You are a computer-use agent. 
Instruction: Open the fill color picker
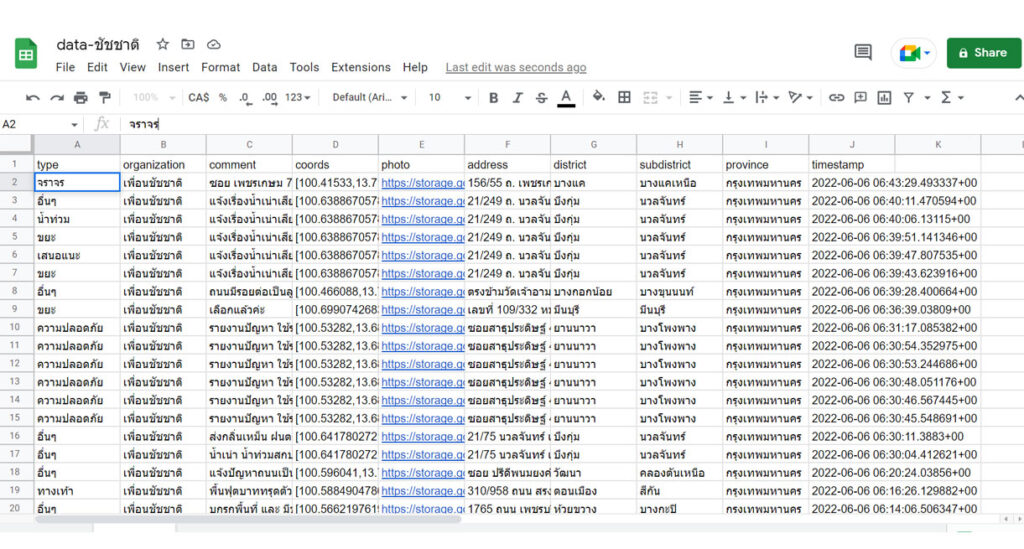598,97
